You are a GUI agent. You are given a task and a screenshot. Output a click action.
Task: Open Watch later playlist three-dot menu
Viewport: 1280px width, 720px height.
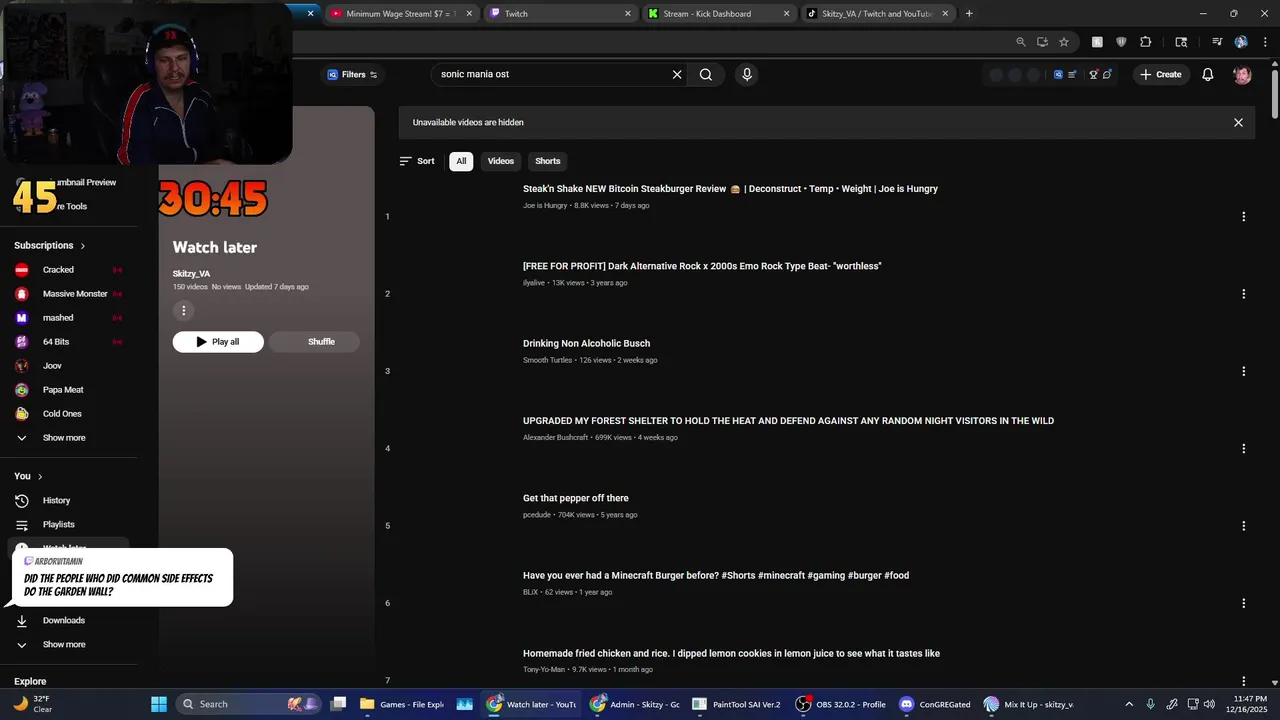(183, 311)
